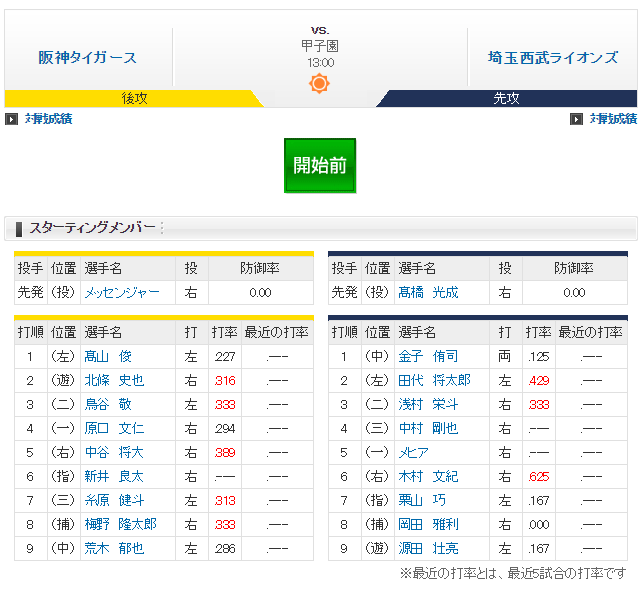Open player 新井 良太 link
This screenshot has width=642, height=595.
[114, 476]
